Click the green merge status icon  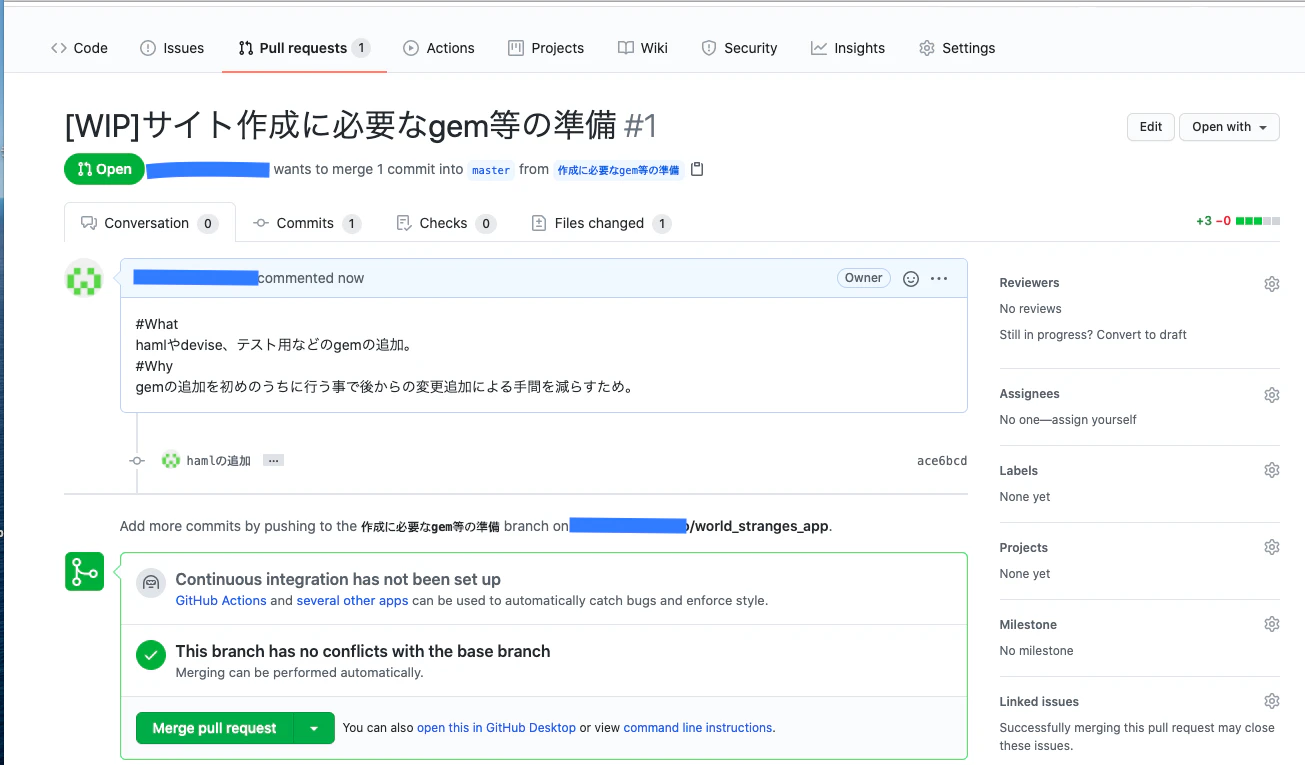click(85, 571)
